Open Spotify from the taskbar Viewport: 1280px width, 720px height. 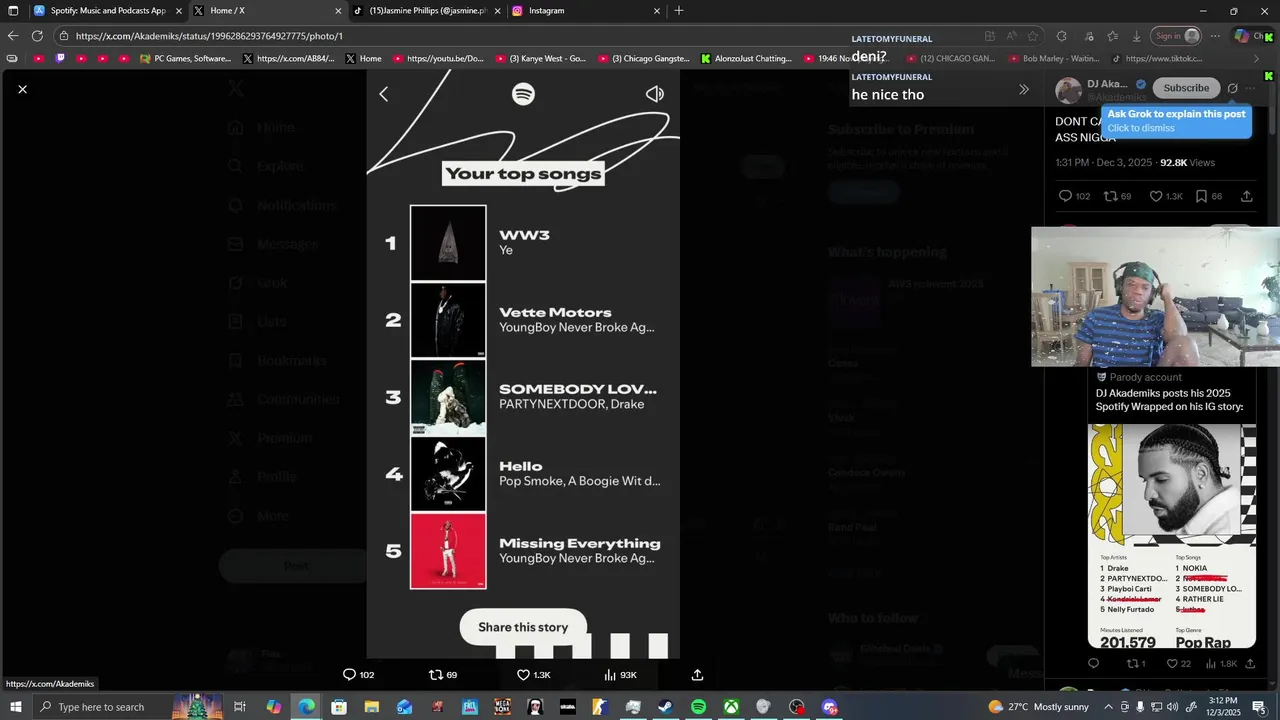tap(698, 707)
